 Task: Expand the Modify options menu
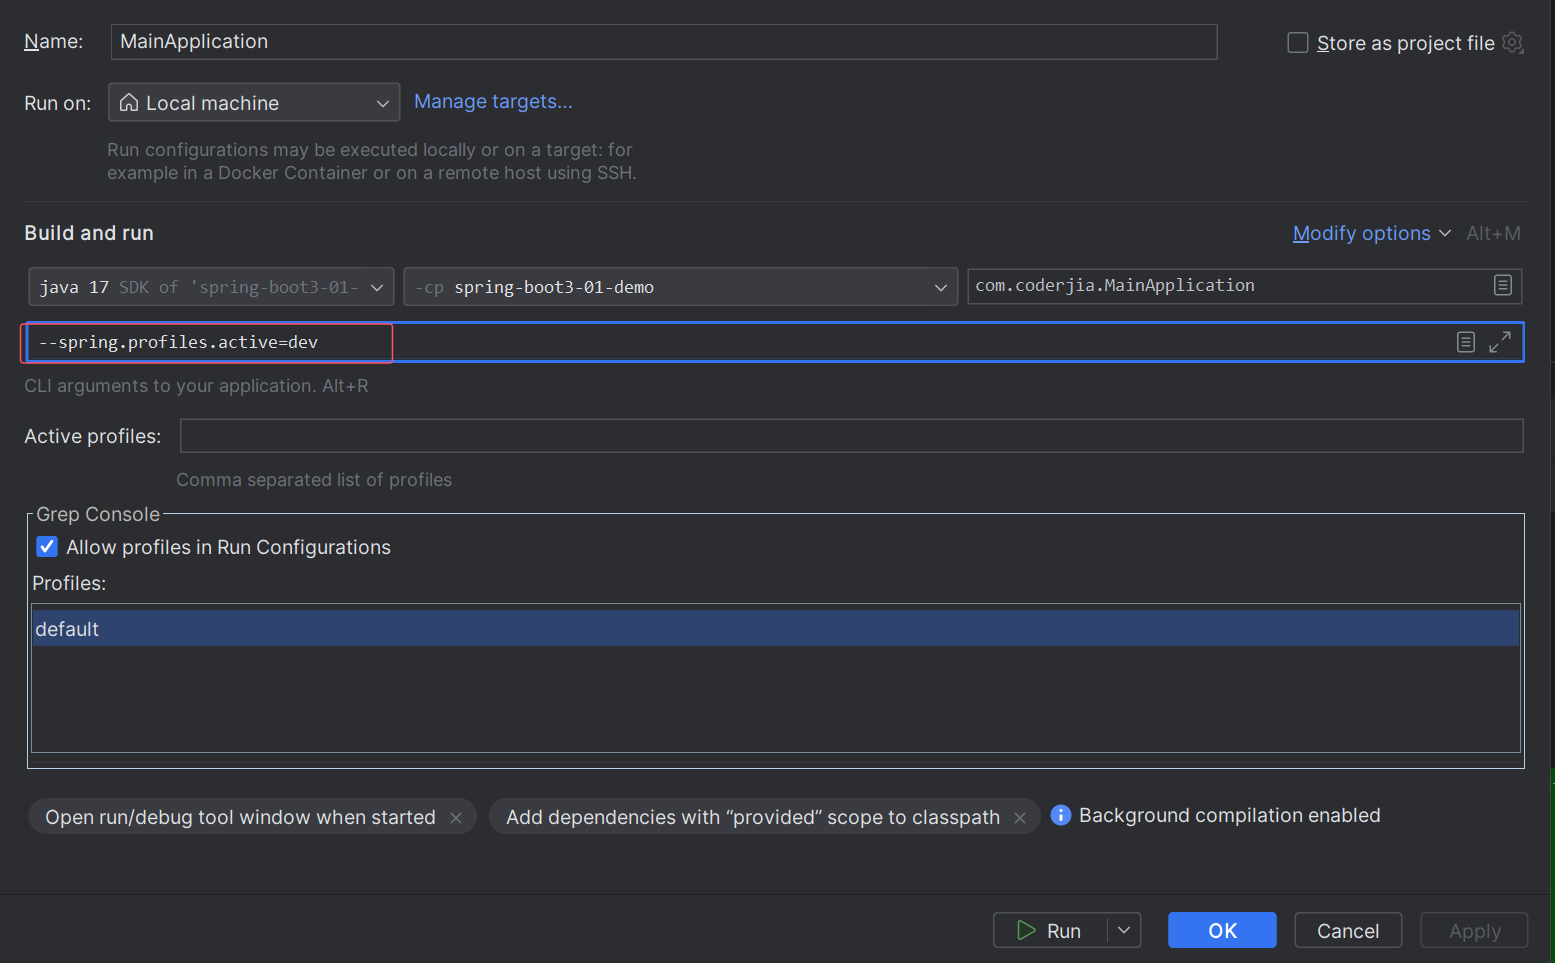tap(1371, 233)
